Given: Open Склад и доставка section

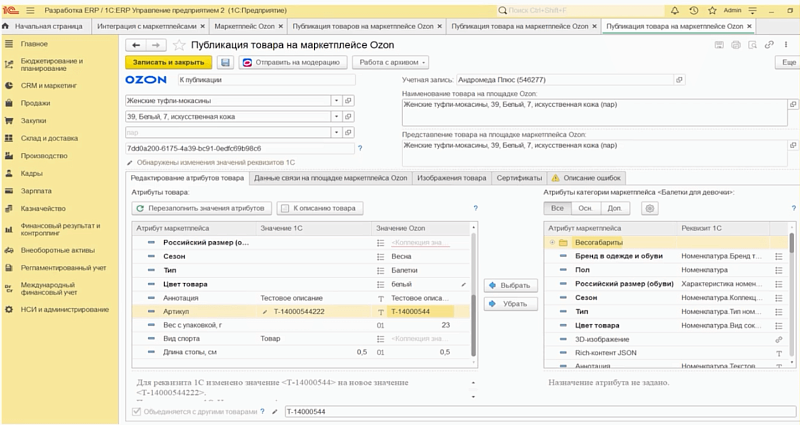Looking at the screenshot, I should click(49, 138).
